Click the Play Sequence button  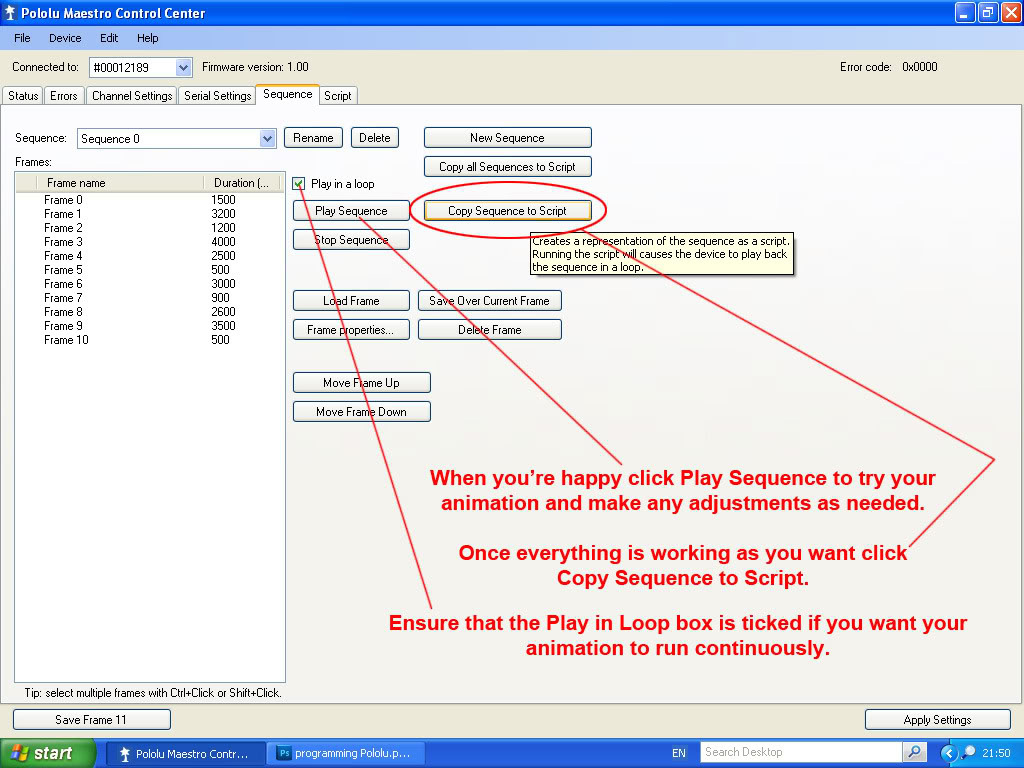pyautogui.click(x=351, y=211)
